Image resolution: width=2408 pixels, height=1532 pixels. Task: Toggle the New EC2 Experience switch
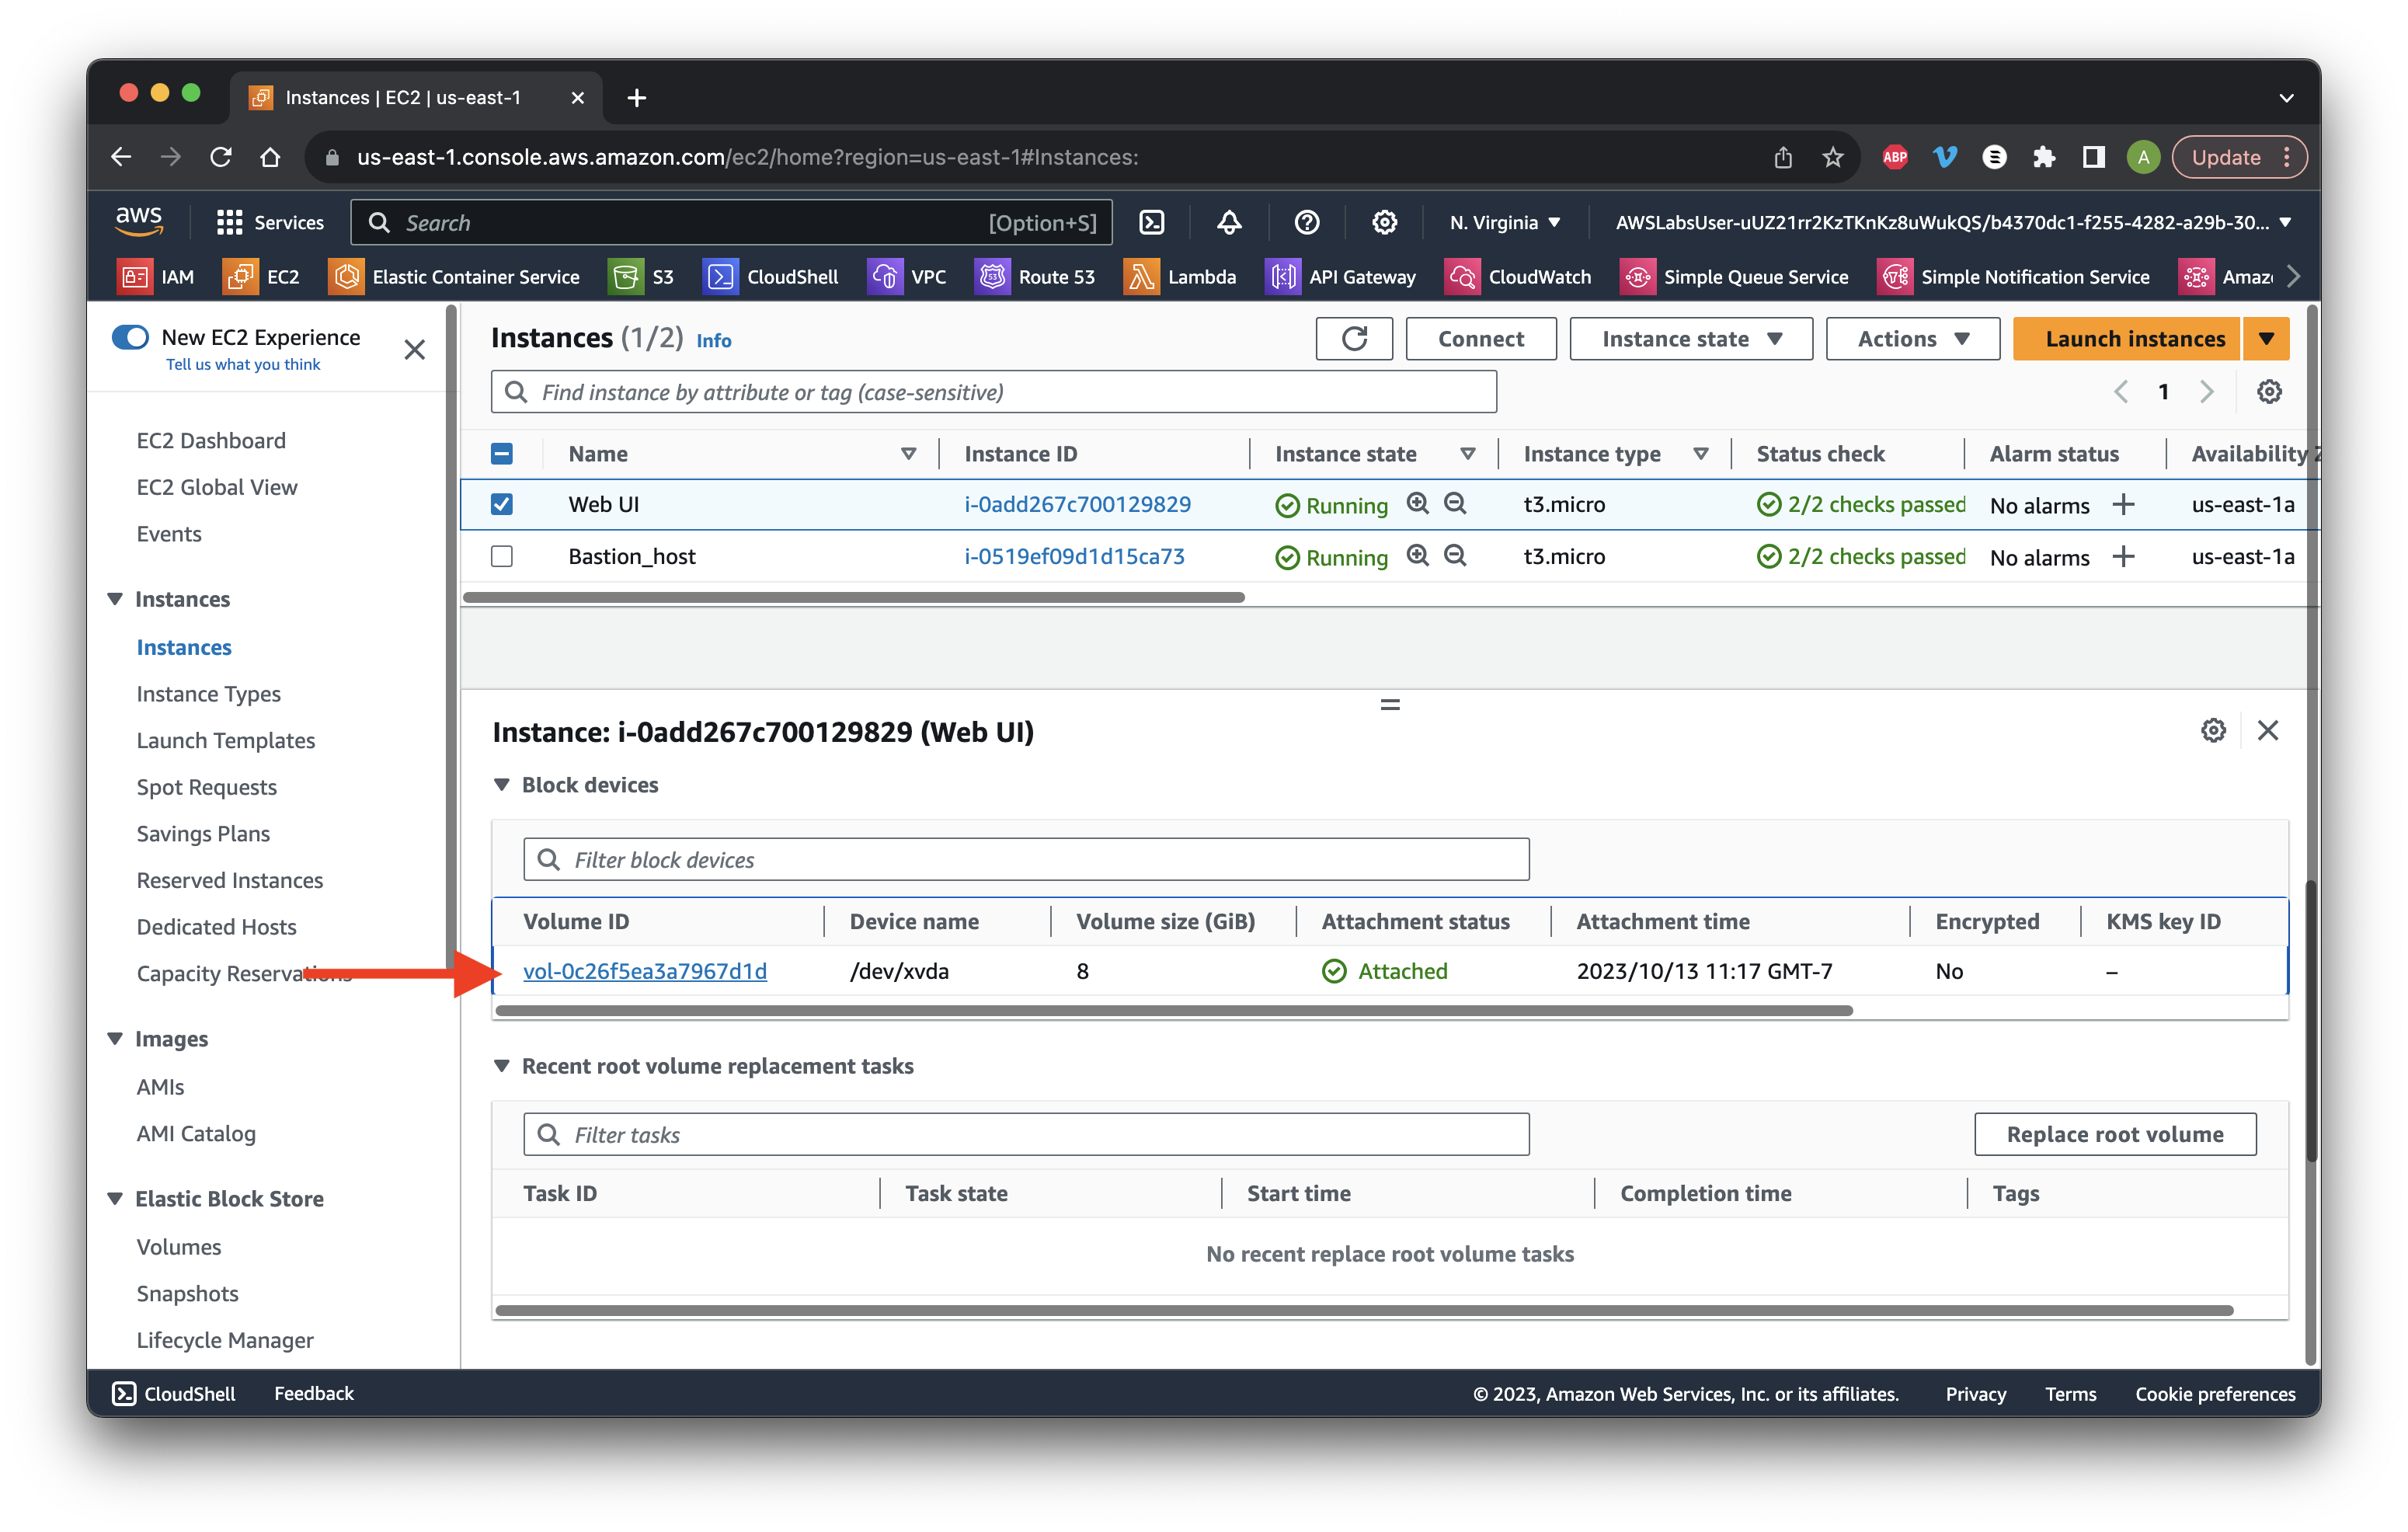pos(130,337)
